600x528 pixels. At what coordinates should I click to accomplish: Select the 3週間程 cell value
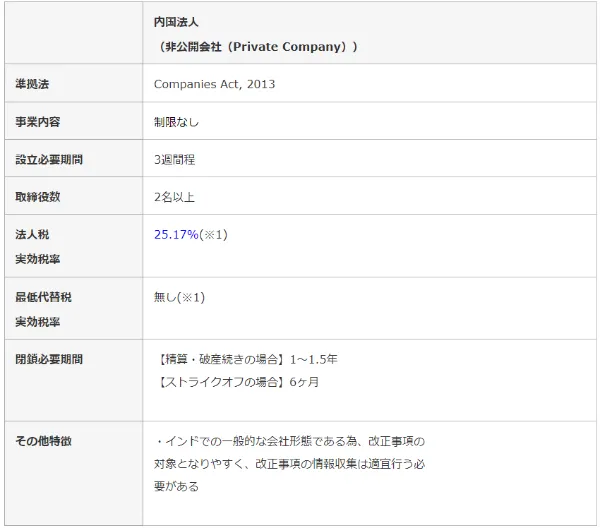pos(174,160)
